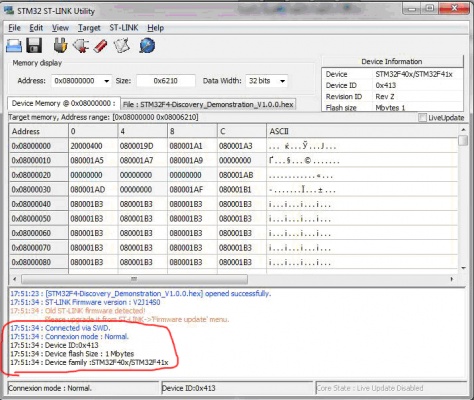Image resolution: width=474 pixels, height=400 pixels.
Task: Click the horizontal scrollbar left arrow
Action: pyautogui.click(x=14, y=279)
